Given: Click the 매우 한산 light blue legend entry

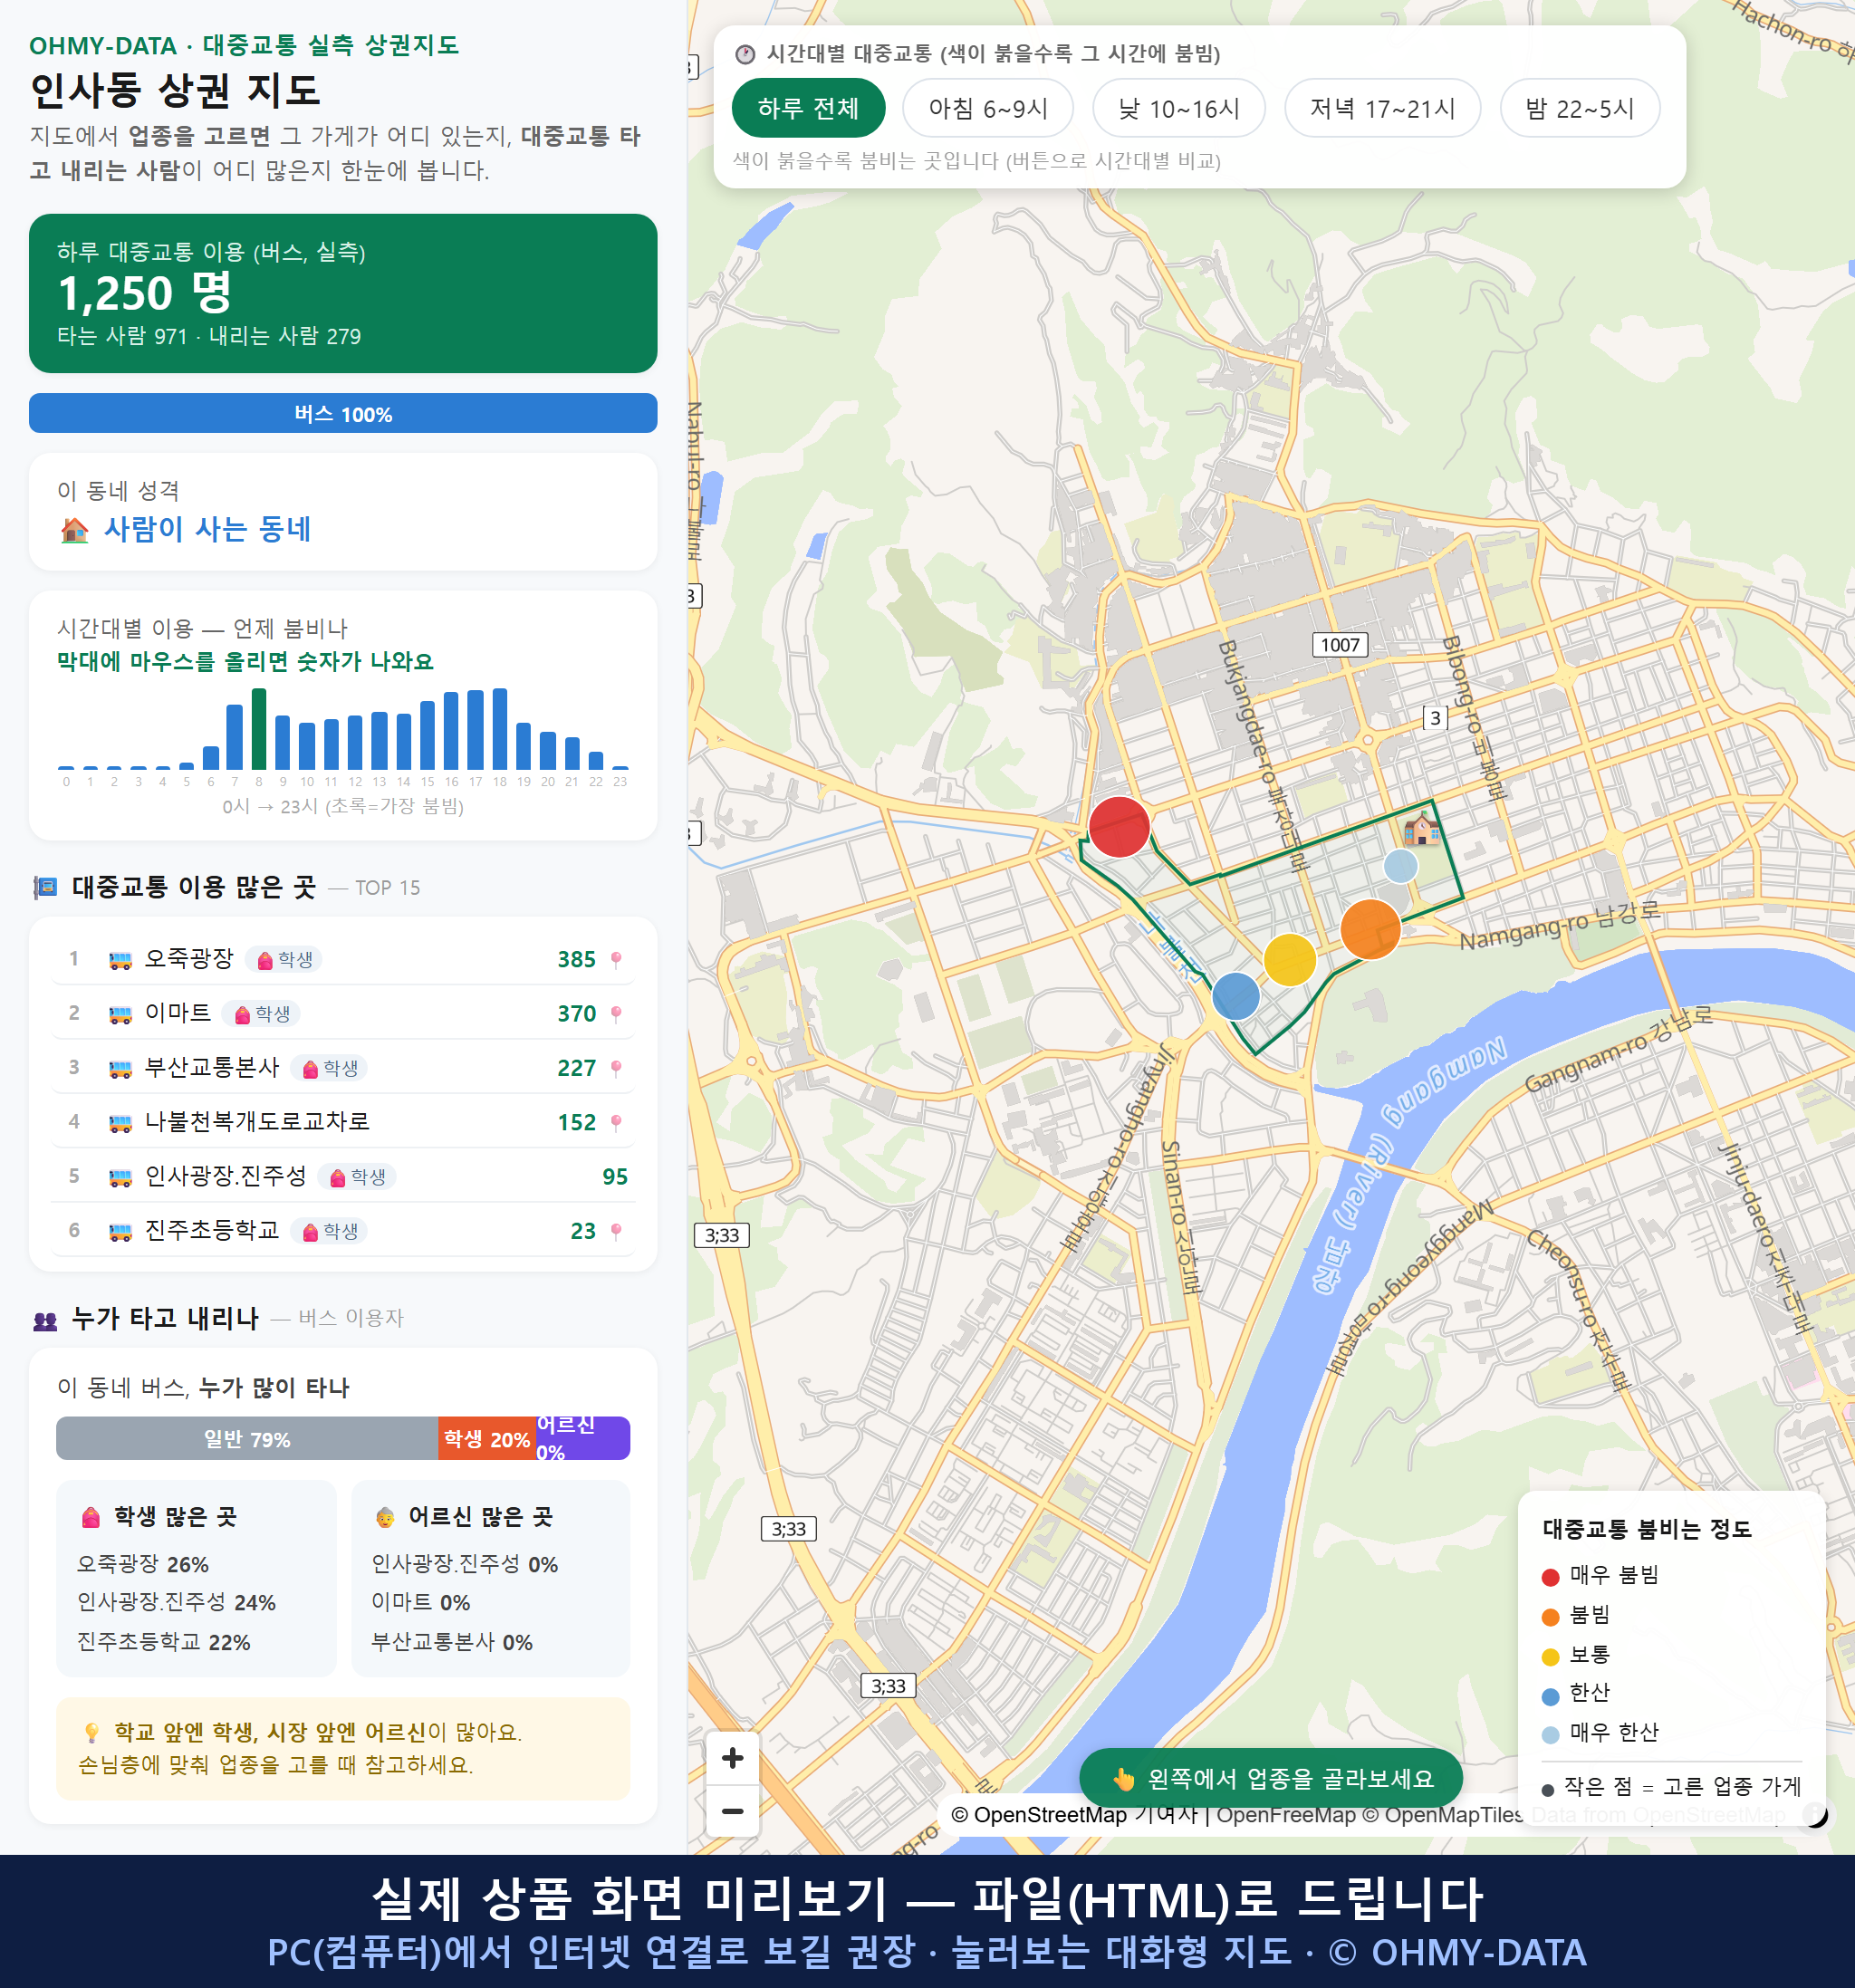Looking at the screenshot, I should pos(1600,1733).
